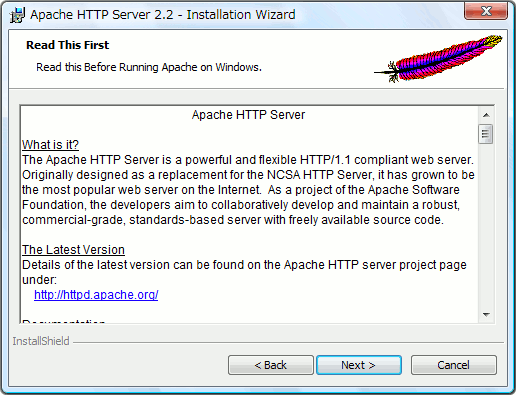Click the 'Read This First' header

68,45
